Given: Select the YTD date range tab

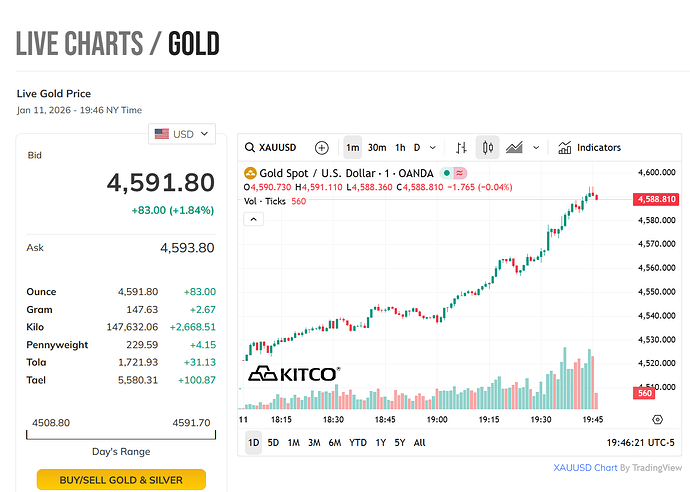Looking at the screenshot, I should pos(357,442).
